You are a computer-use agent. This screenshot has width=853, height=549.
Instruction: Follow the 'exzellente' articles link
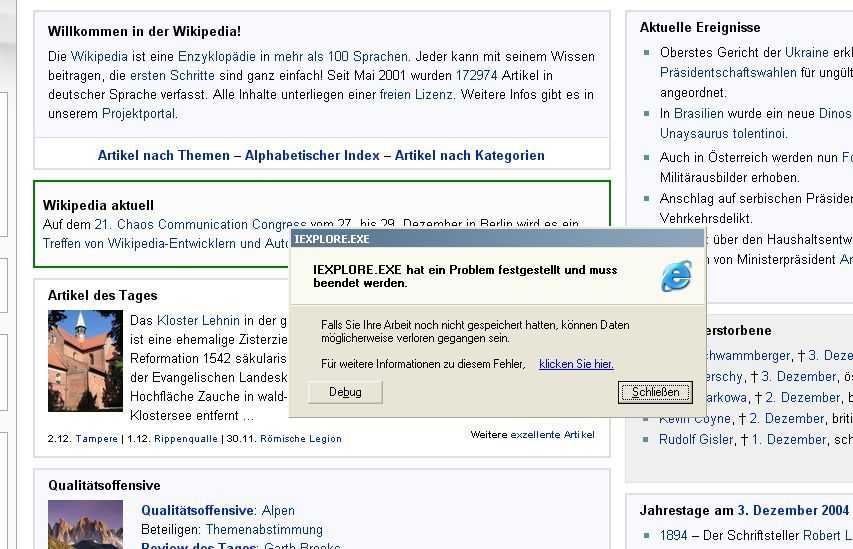535,435
